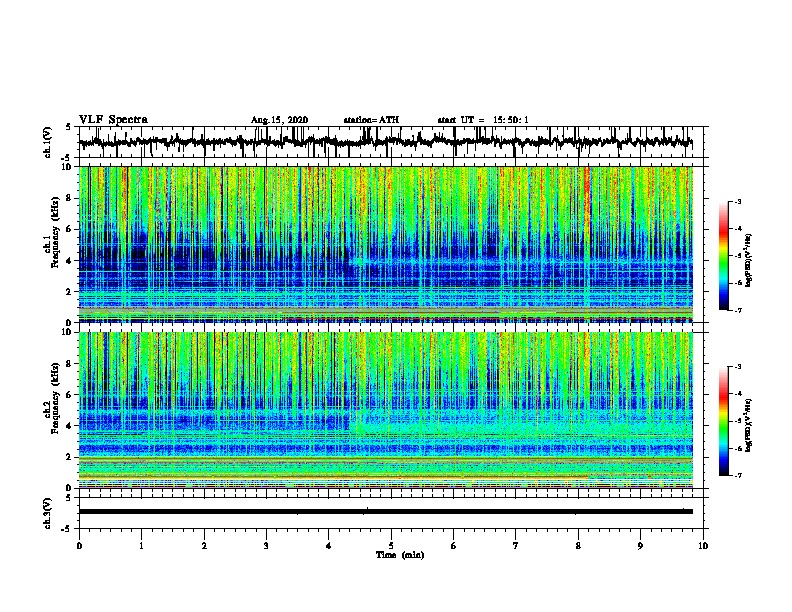
Task: Click the "4" frequency tick of ch.2 spectrogram
Action: click(69, 426)
